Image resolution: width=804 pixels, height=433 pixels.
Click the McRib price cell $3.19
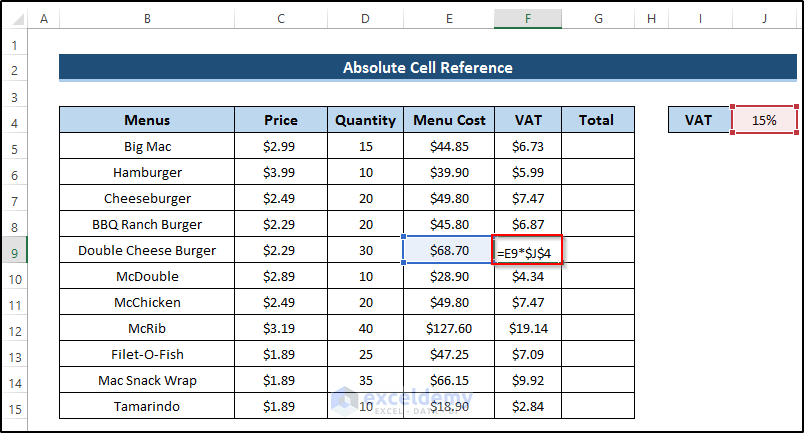click(281, 328)
